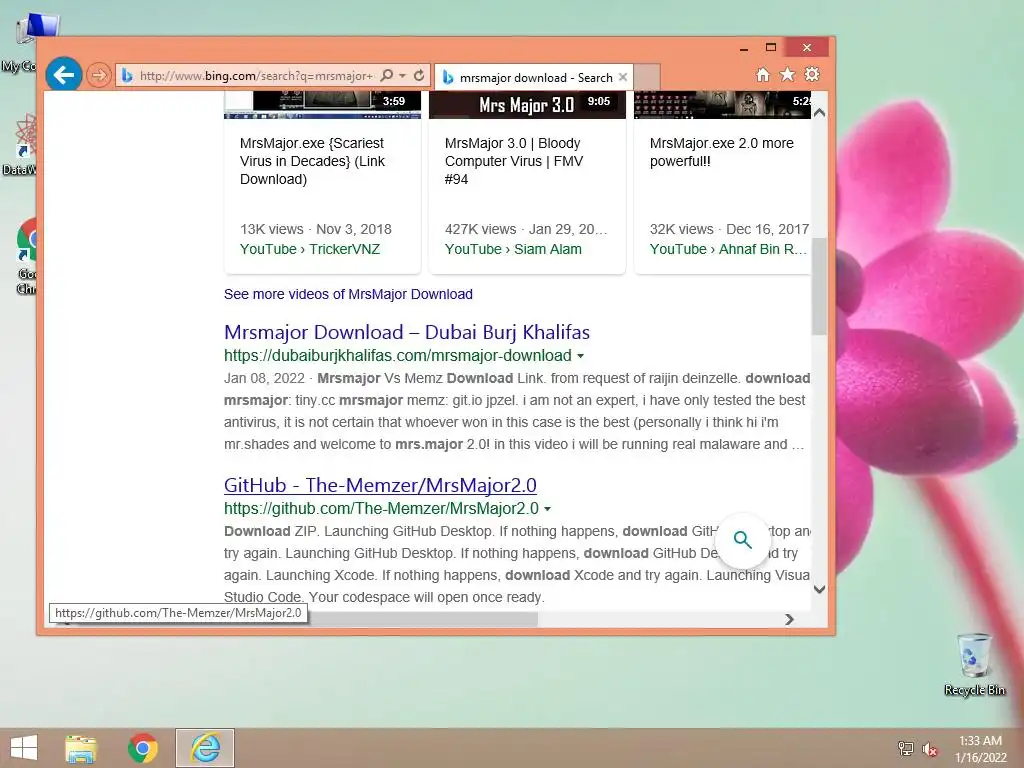This screenshot has width=1024, height=768.
Task: Select the Recycle Bin desktop icon
Action: click(974, 664)
